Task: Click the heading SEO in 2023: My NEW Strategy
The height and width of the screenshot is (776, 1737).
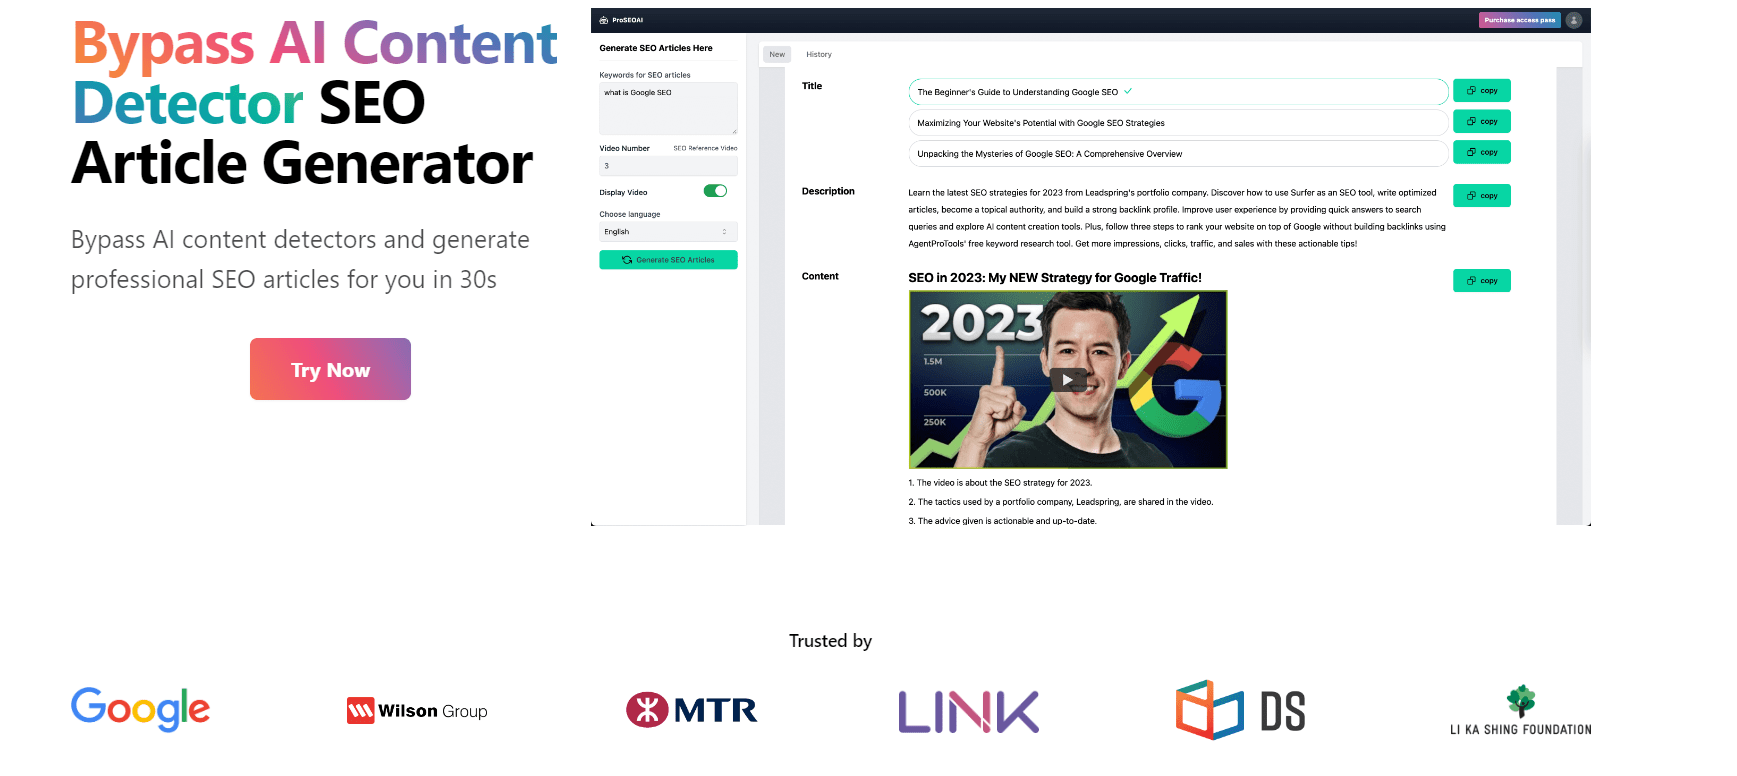Action: point(1054,278)
